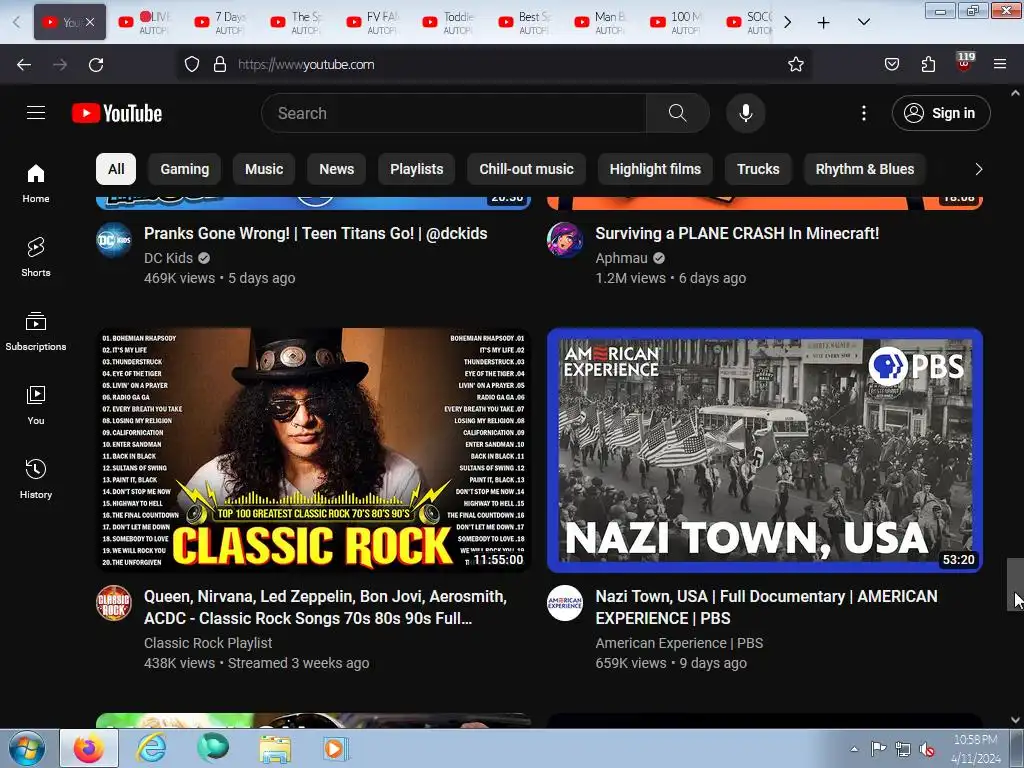Show hidden system tray icons

click(x=854, y=749)
